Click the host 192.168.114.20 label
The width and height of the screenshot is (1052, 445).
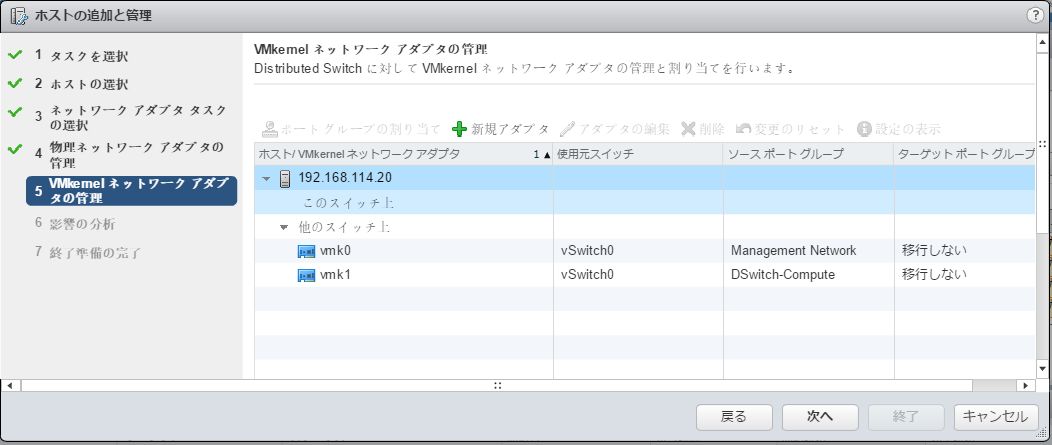click(x=345, y=178)
